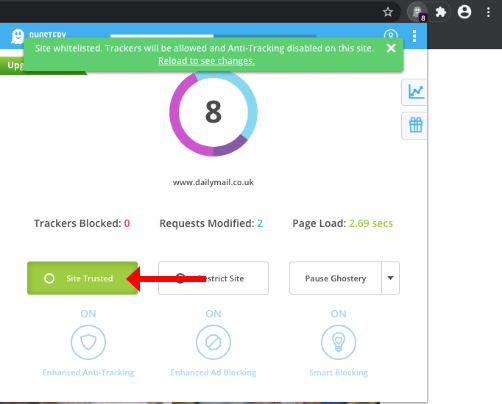Bookmark this page with the star icon
502x404 pixels.
(x=388, y=12)
